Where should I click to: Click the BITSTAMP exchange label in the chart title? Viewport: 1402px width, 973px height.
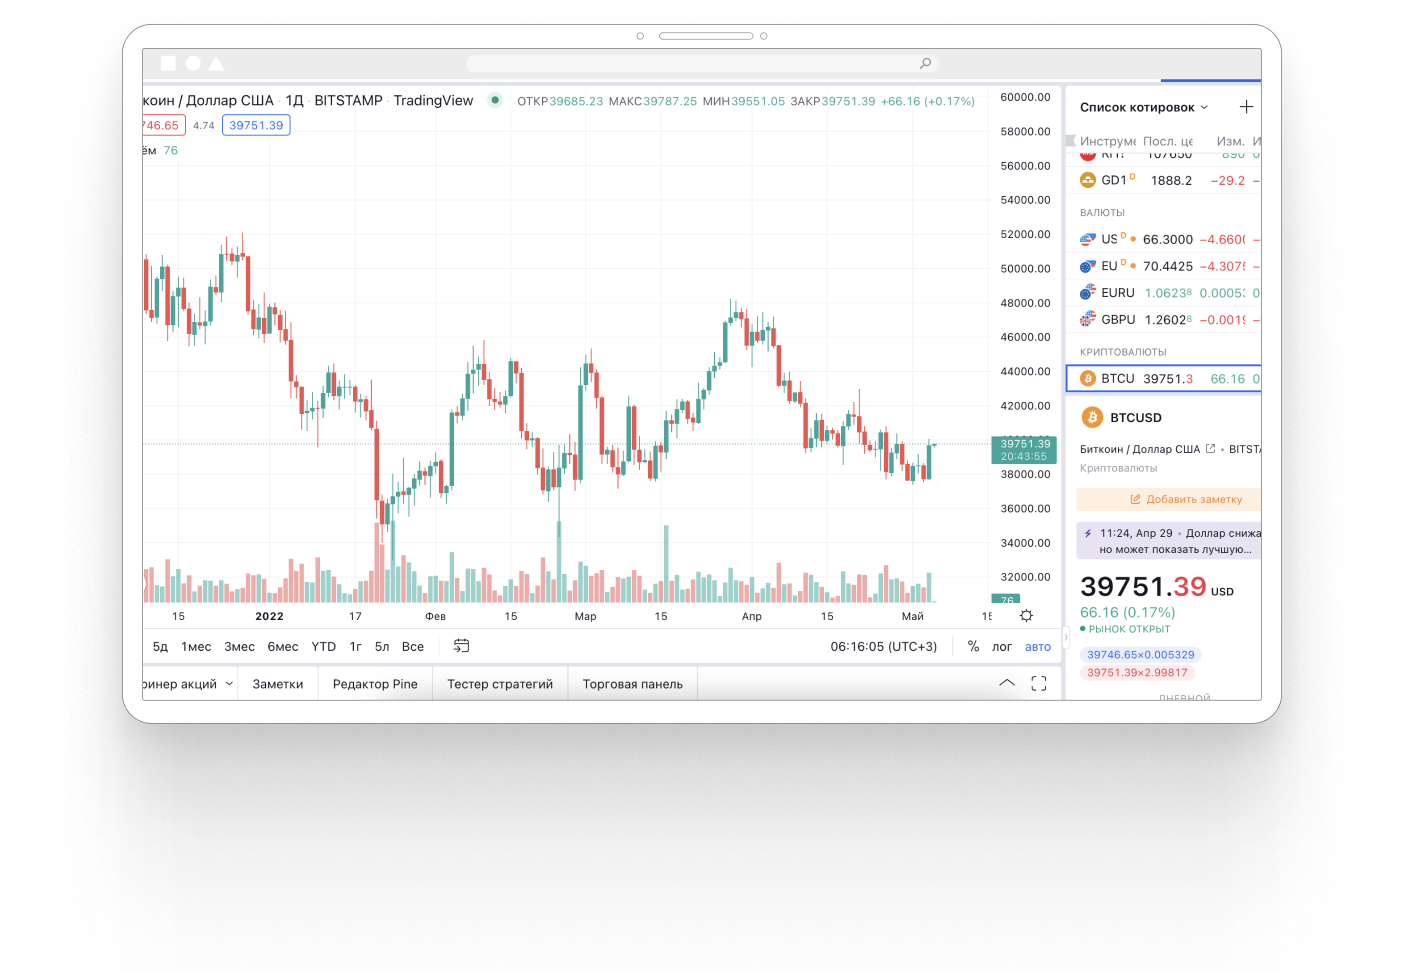(x=348, y=101)
